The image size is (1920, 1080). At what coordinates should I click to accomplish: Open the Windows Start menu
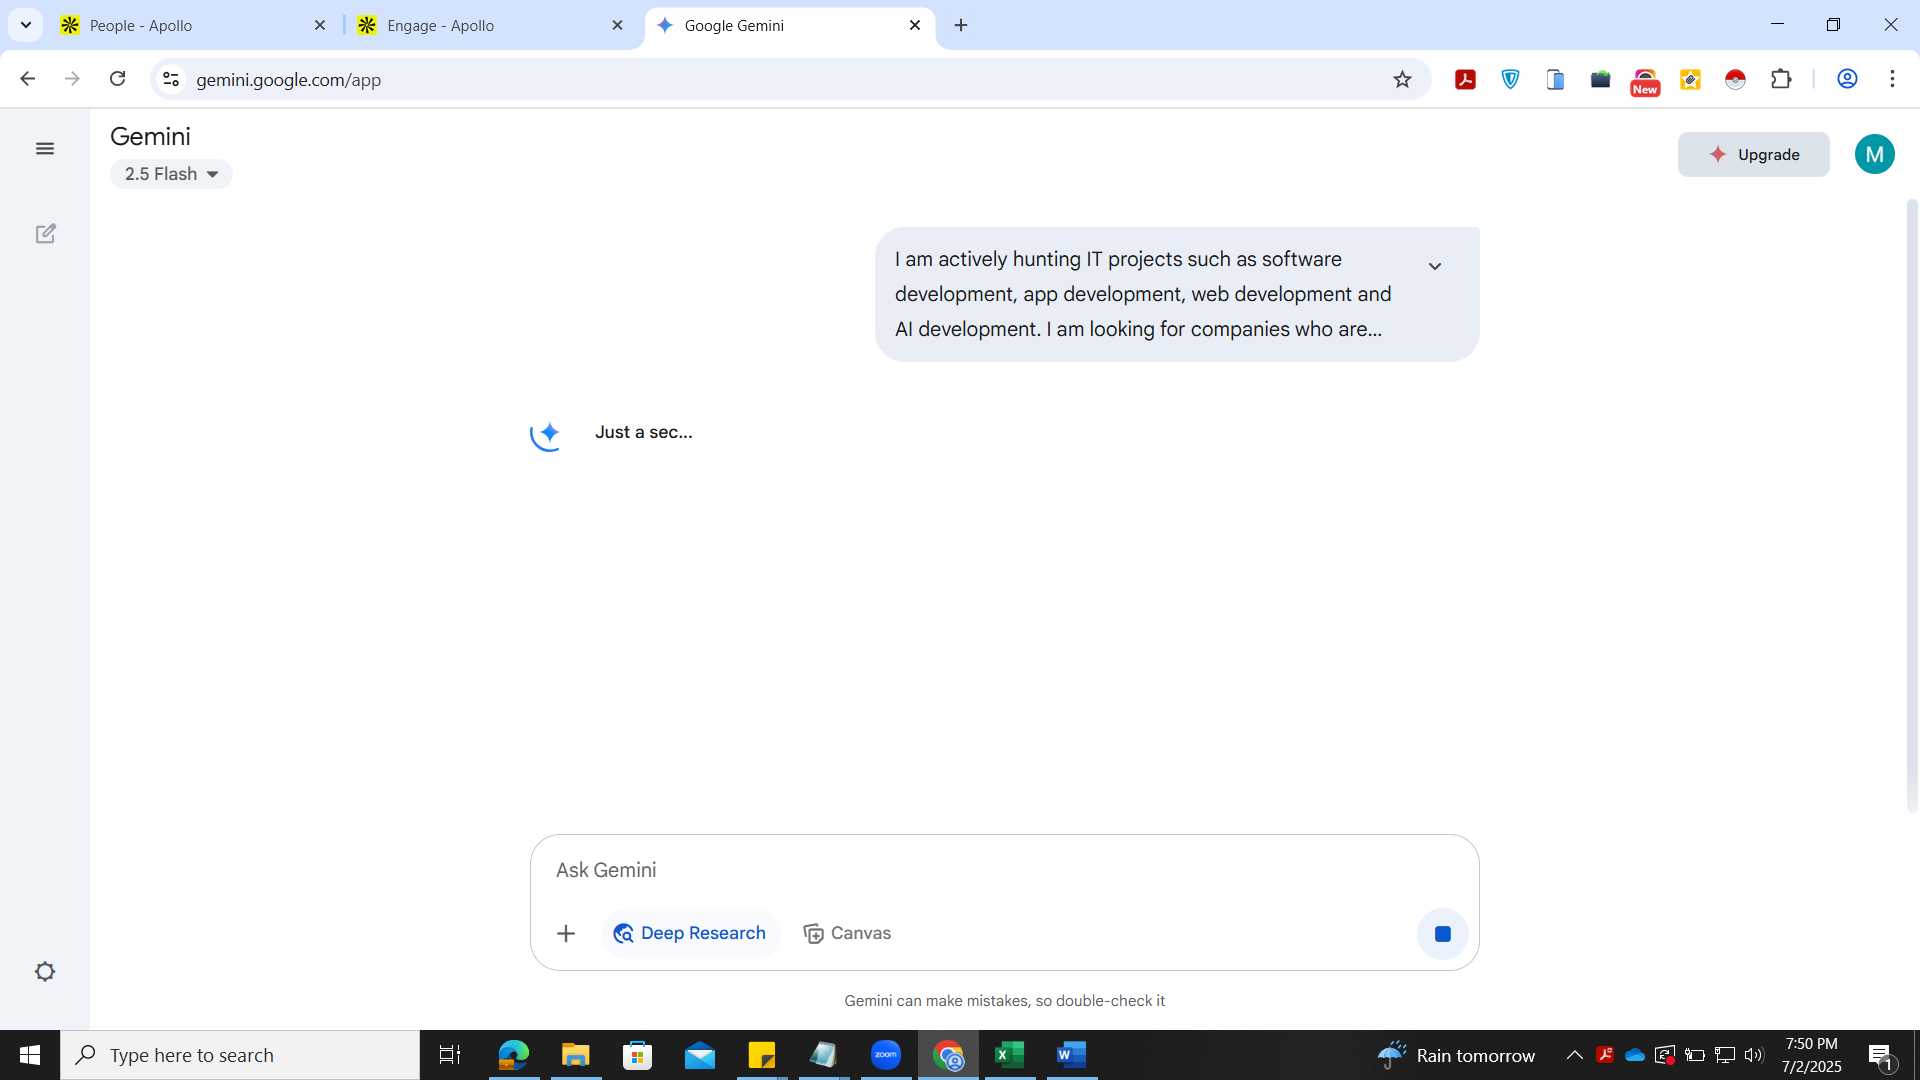(x=30, y=1055)
